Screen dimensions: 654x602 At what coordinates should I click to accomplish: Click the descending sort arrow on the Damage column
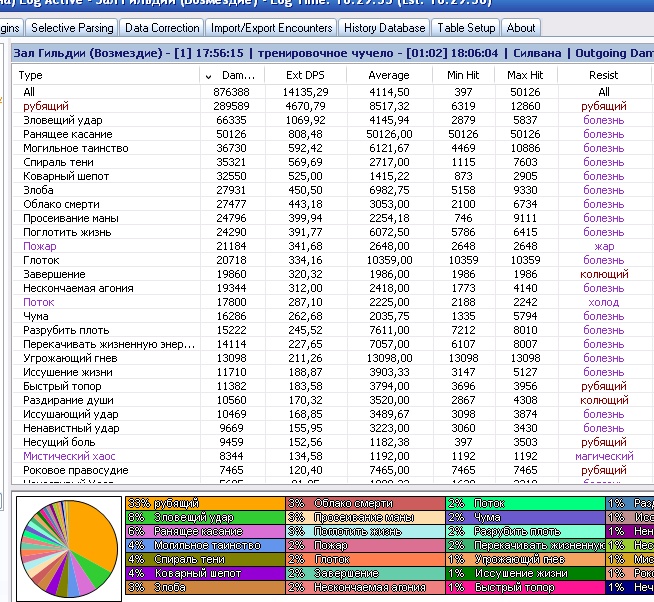click(x=209, y=76)
